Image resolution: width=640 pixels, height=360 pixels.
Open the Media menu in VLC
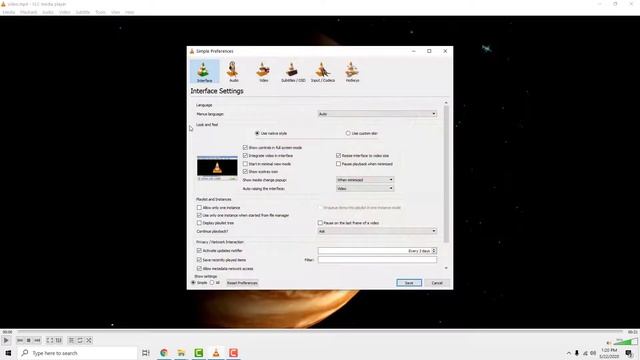pos(9,12)
